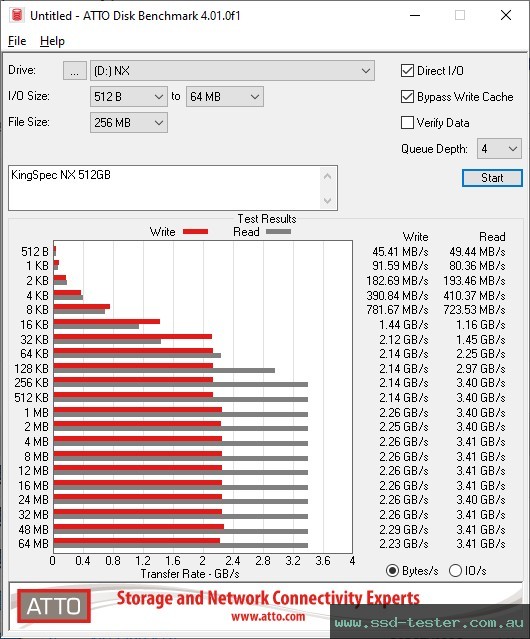Viewport: 530px width, 639px height.
Task: Click the 781.67 MB/s write value
Action: coord(397,310)
